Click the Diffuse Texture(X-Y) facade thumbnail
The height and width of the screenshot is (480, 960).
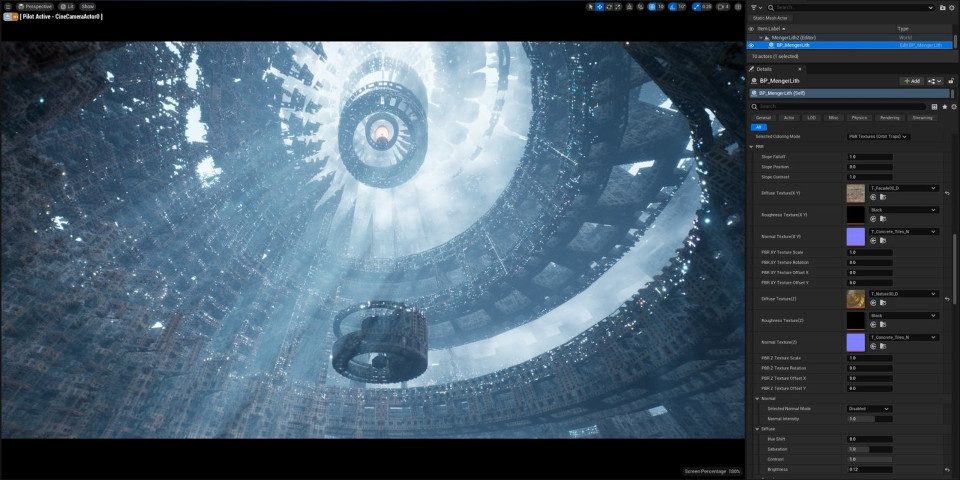(x=856, y=193)
